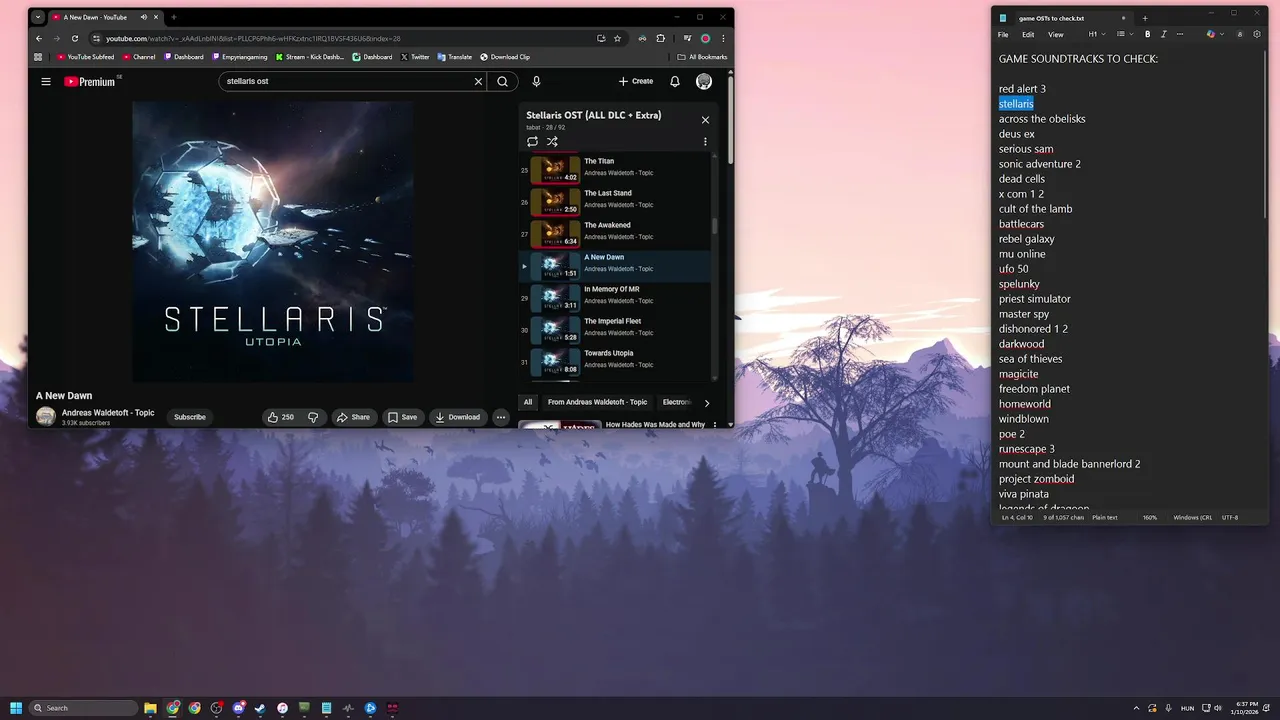Image resolution: width=1280 pixels, height=720 pixels.
Task: Subscribe to Andreas Waldetoft - Topic
Action: point(190,417)
